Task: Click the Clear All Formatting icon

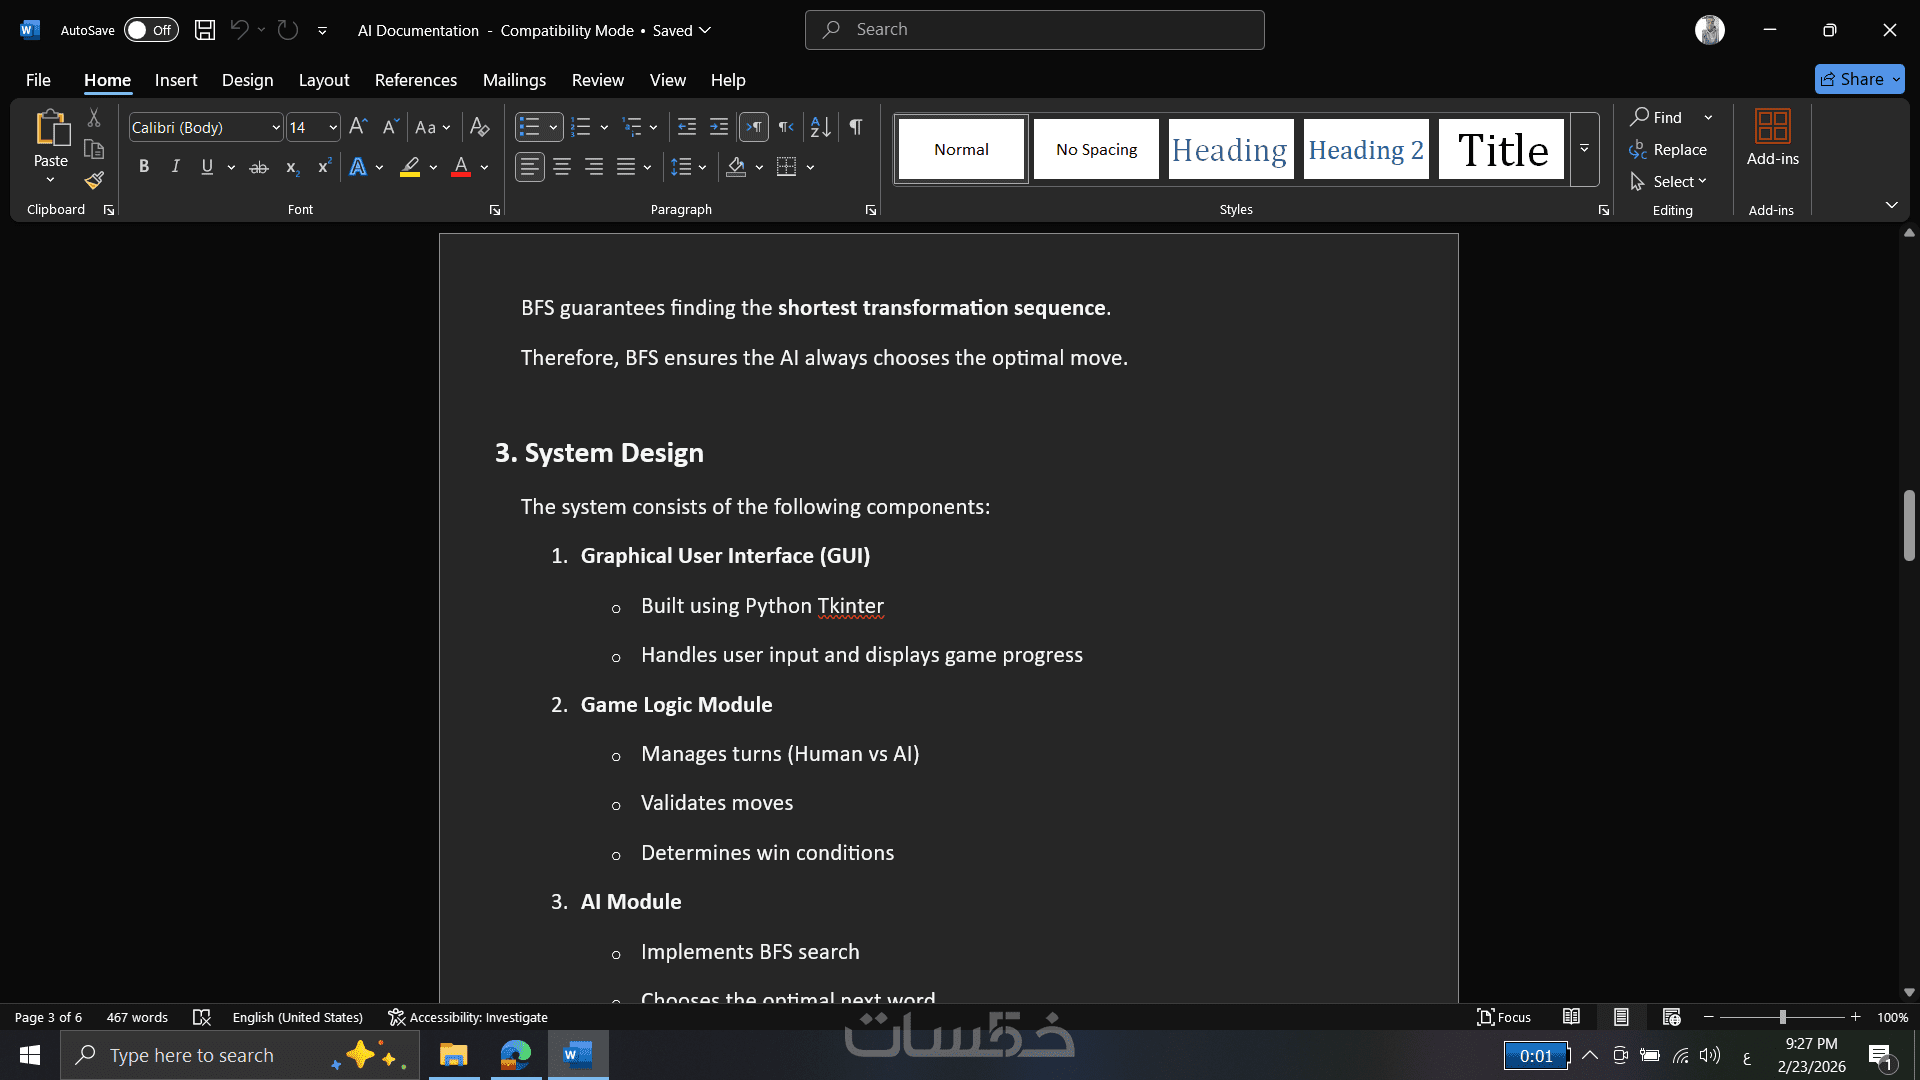Action: (x=480, y=127)
